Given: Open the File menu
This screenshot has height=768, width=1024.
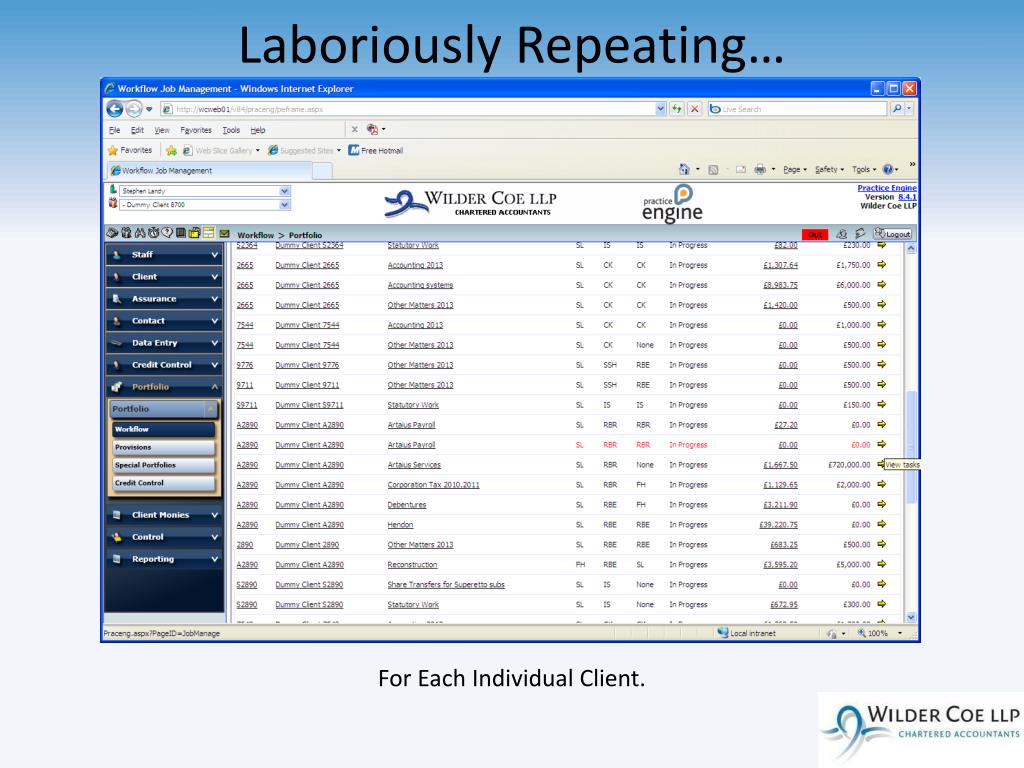Looking at the screenshot, I should coord(114,130).
